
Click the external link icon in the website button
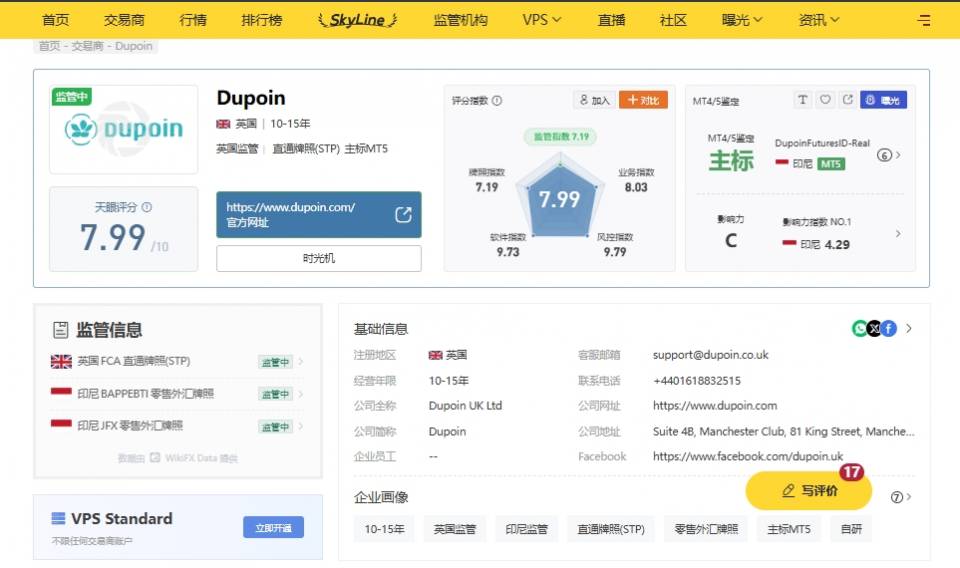tap(403, 214)
